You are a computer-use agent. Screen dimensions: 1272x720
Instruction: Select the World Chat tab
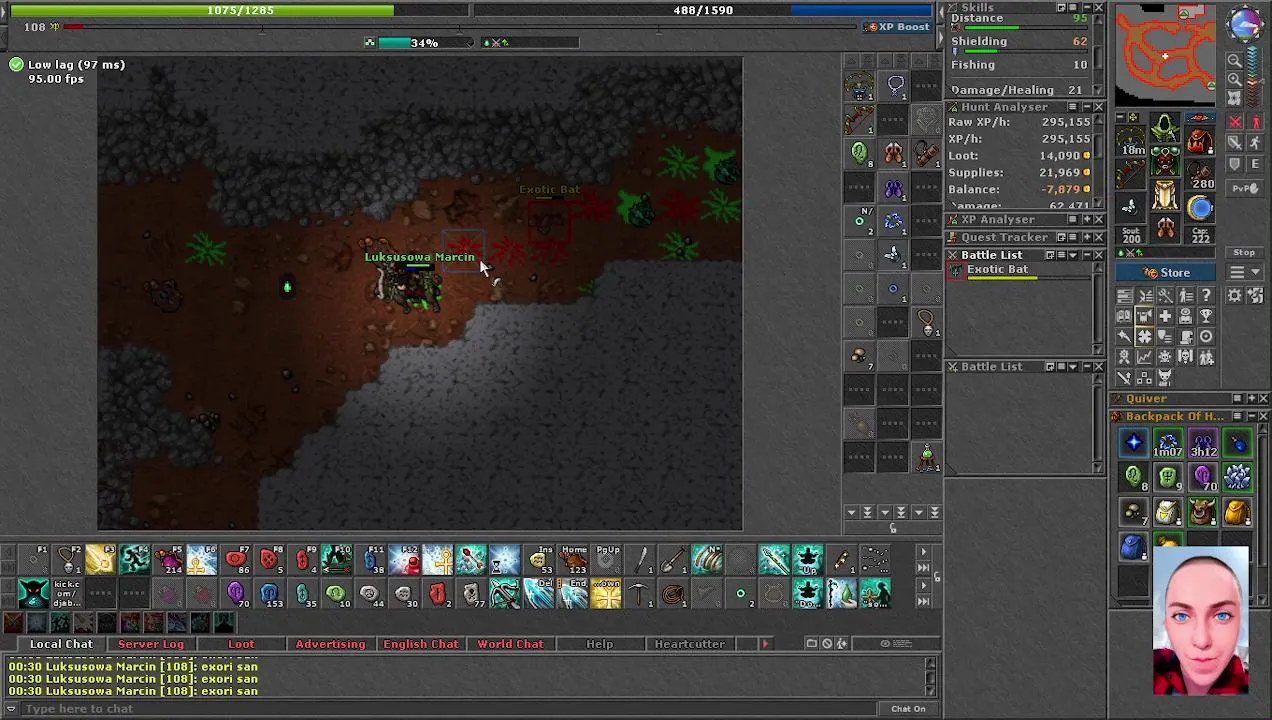[510, 644]
